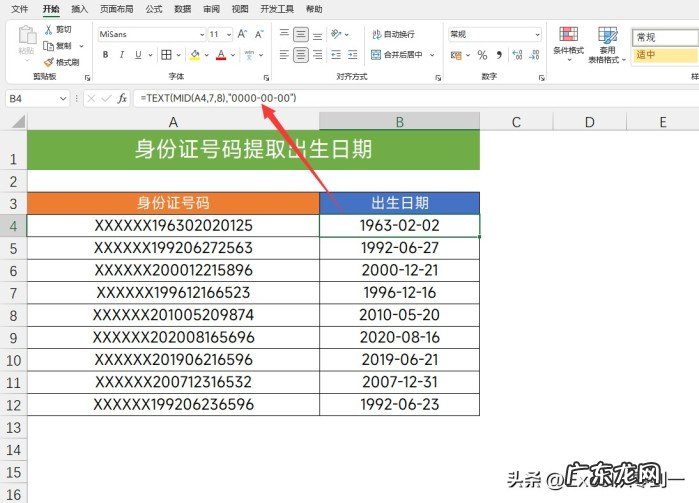Click the Copy icon
The image size is (699, 503).
click(49, 45)
